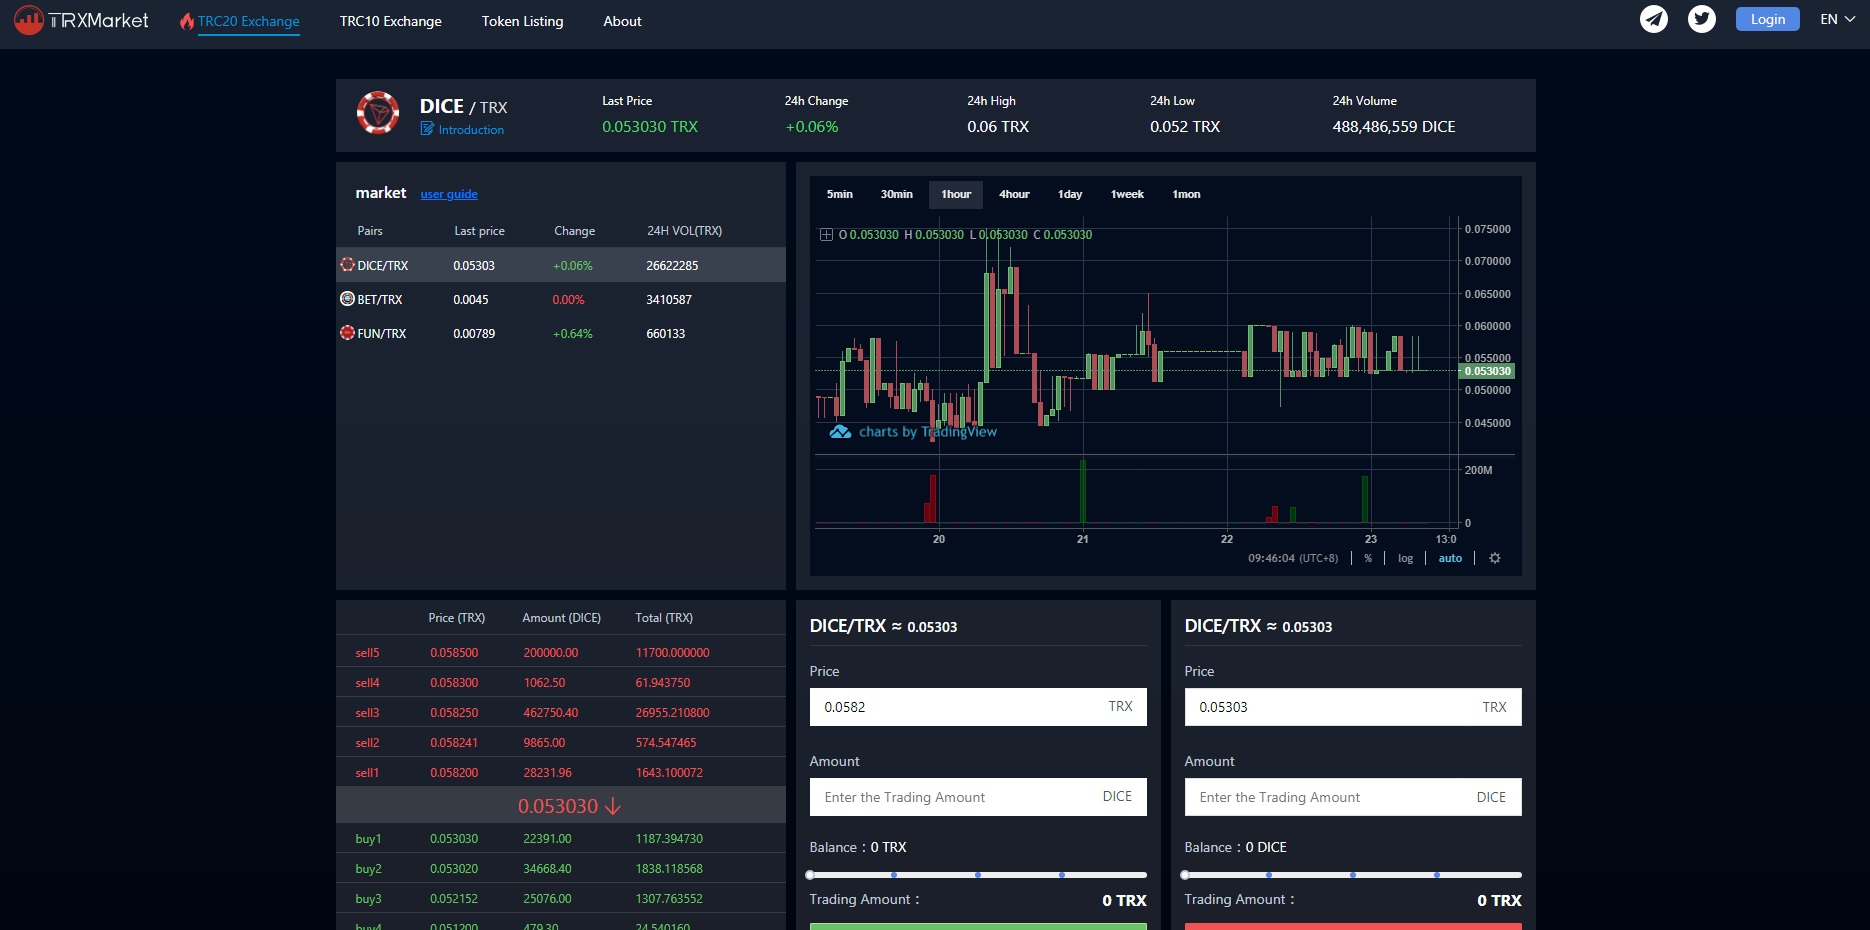Click the TradingView cloud logo

click(840, 432)
